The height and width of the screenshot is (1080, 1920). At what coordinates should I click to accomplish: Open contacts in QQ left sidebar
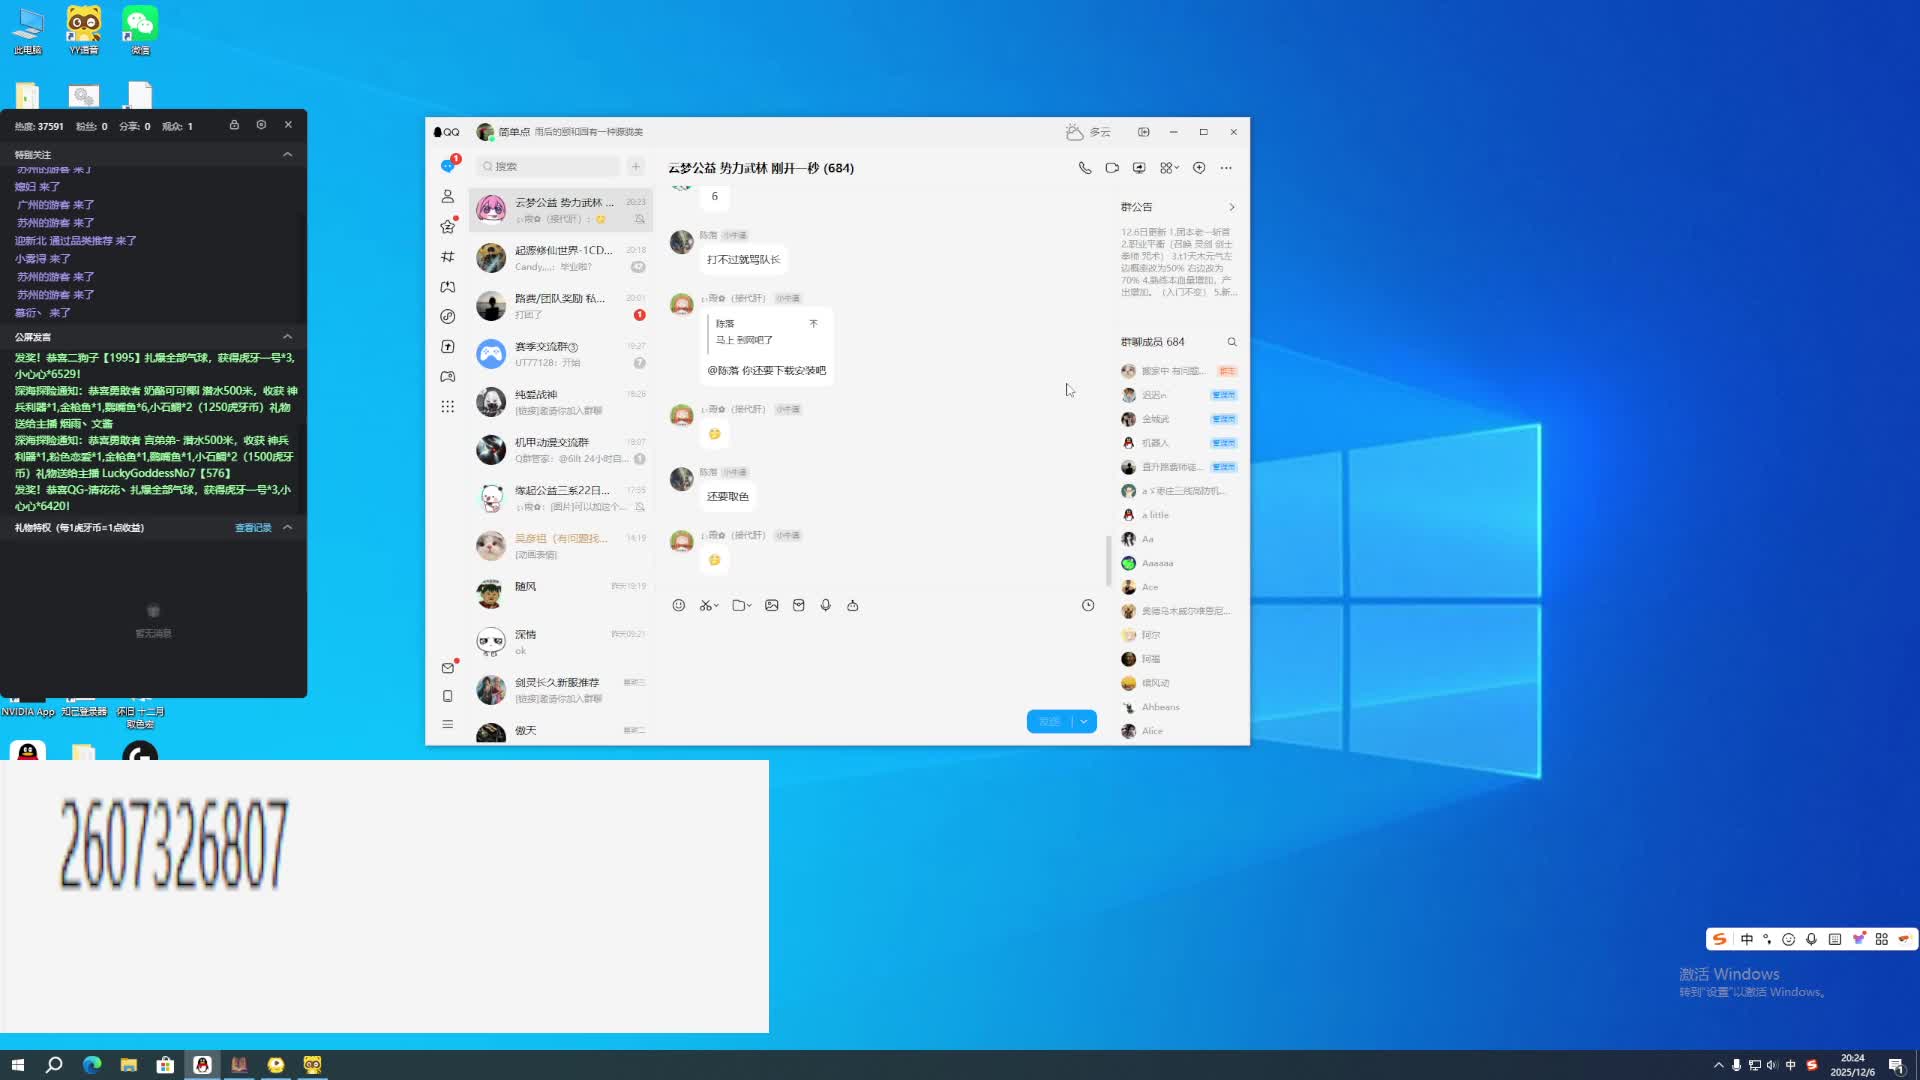(448, 197)
